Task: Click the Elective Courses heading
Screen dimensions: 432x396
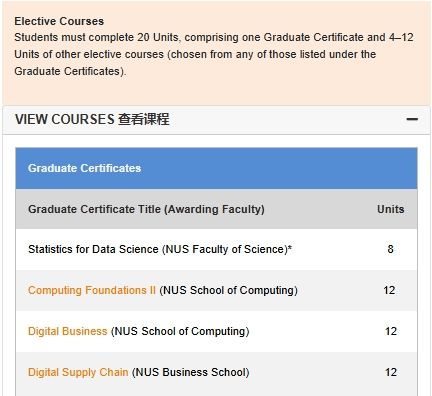Action: (59, 21)
